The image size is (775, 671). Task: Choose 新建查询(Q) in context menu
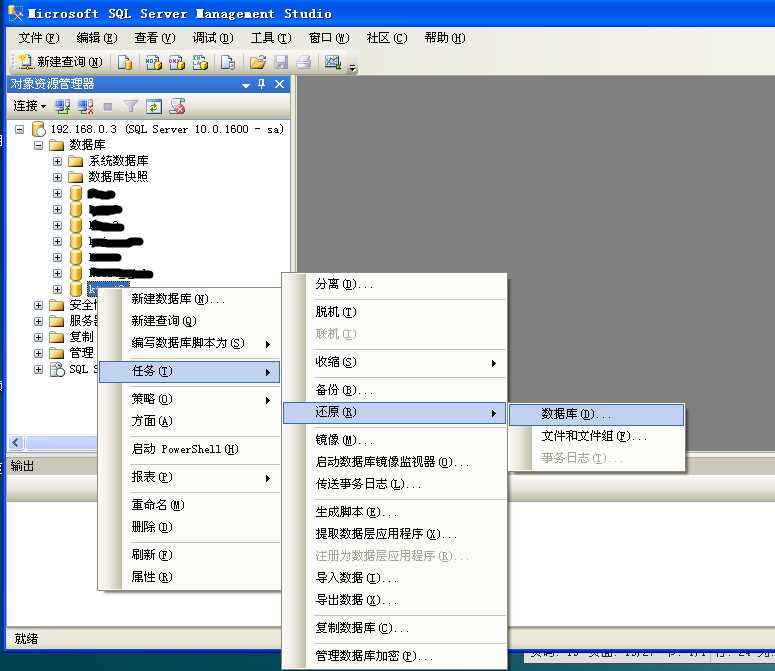point(189,321)
